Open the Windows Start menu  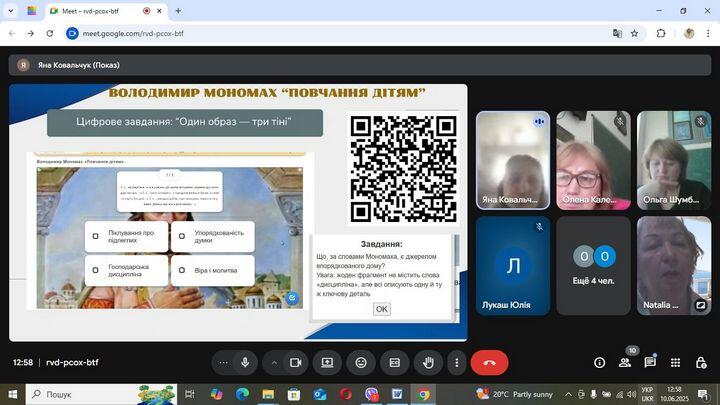click(12, 394)
